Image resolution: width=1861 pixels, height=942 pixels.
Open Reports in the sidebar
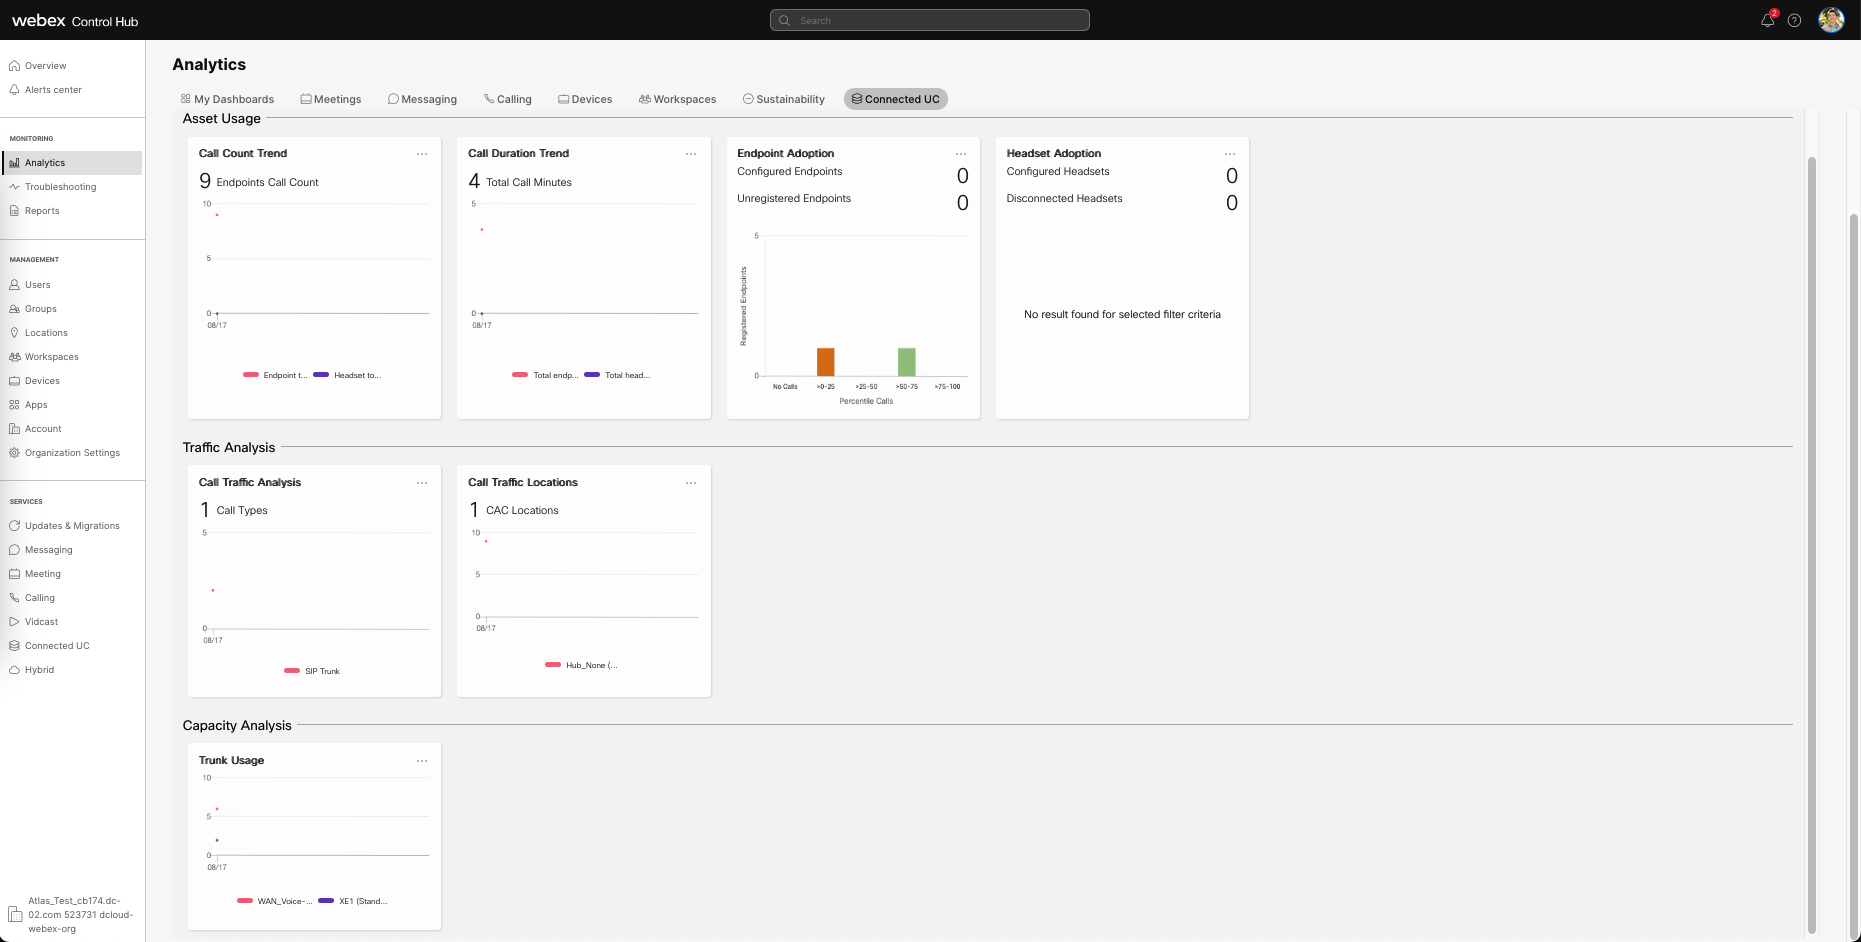pos(42,211)
